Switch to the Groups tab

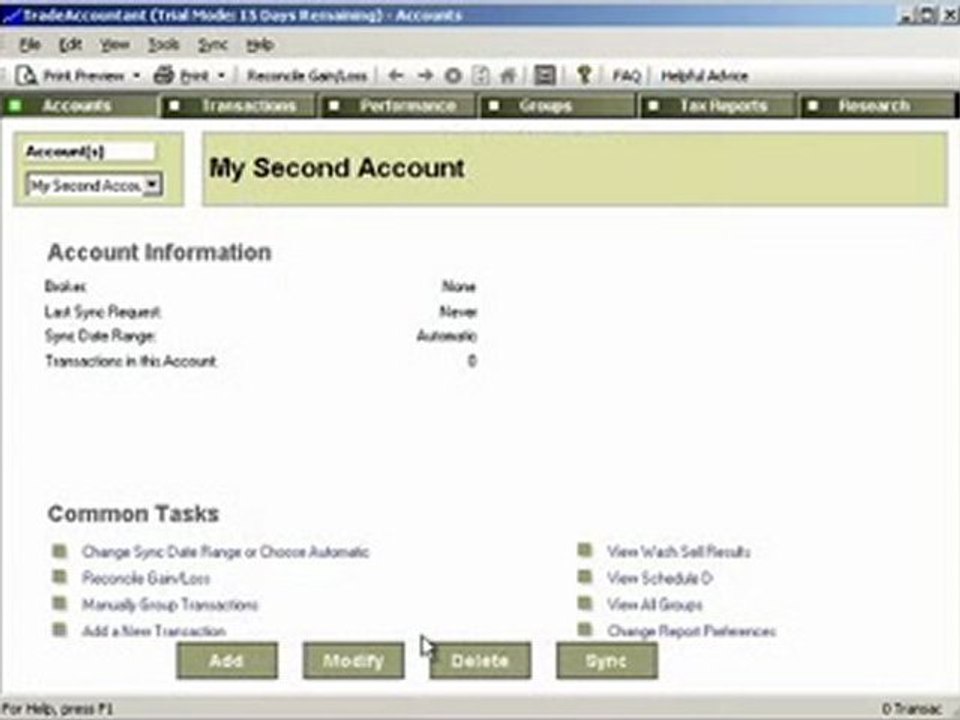tap(558, 105)
